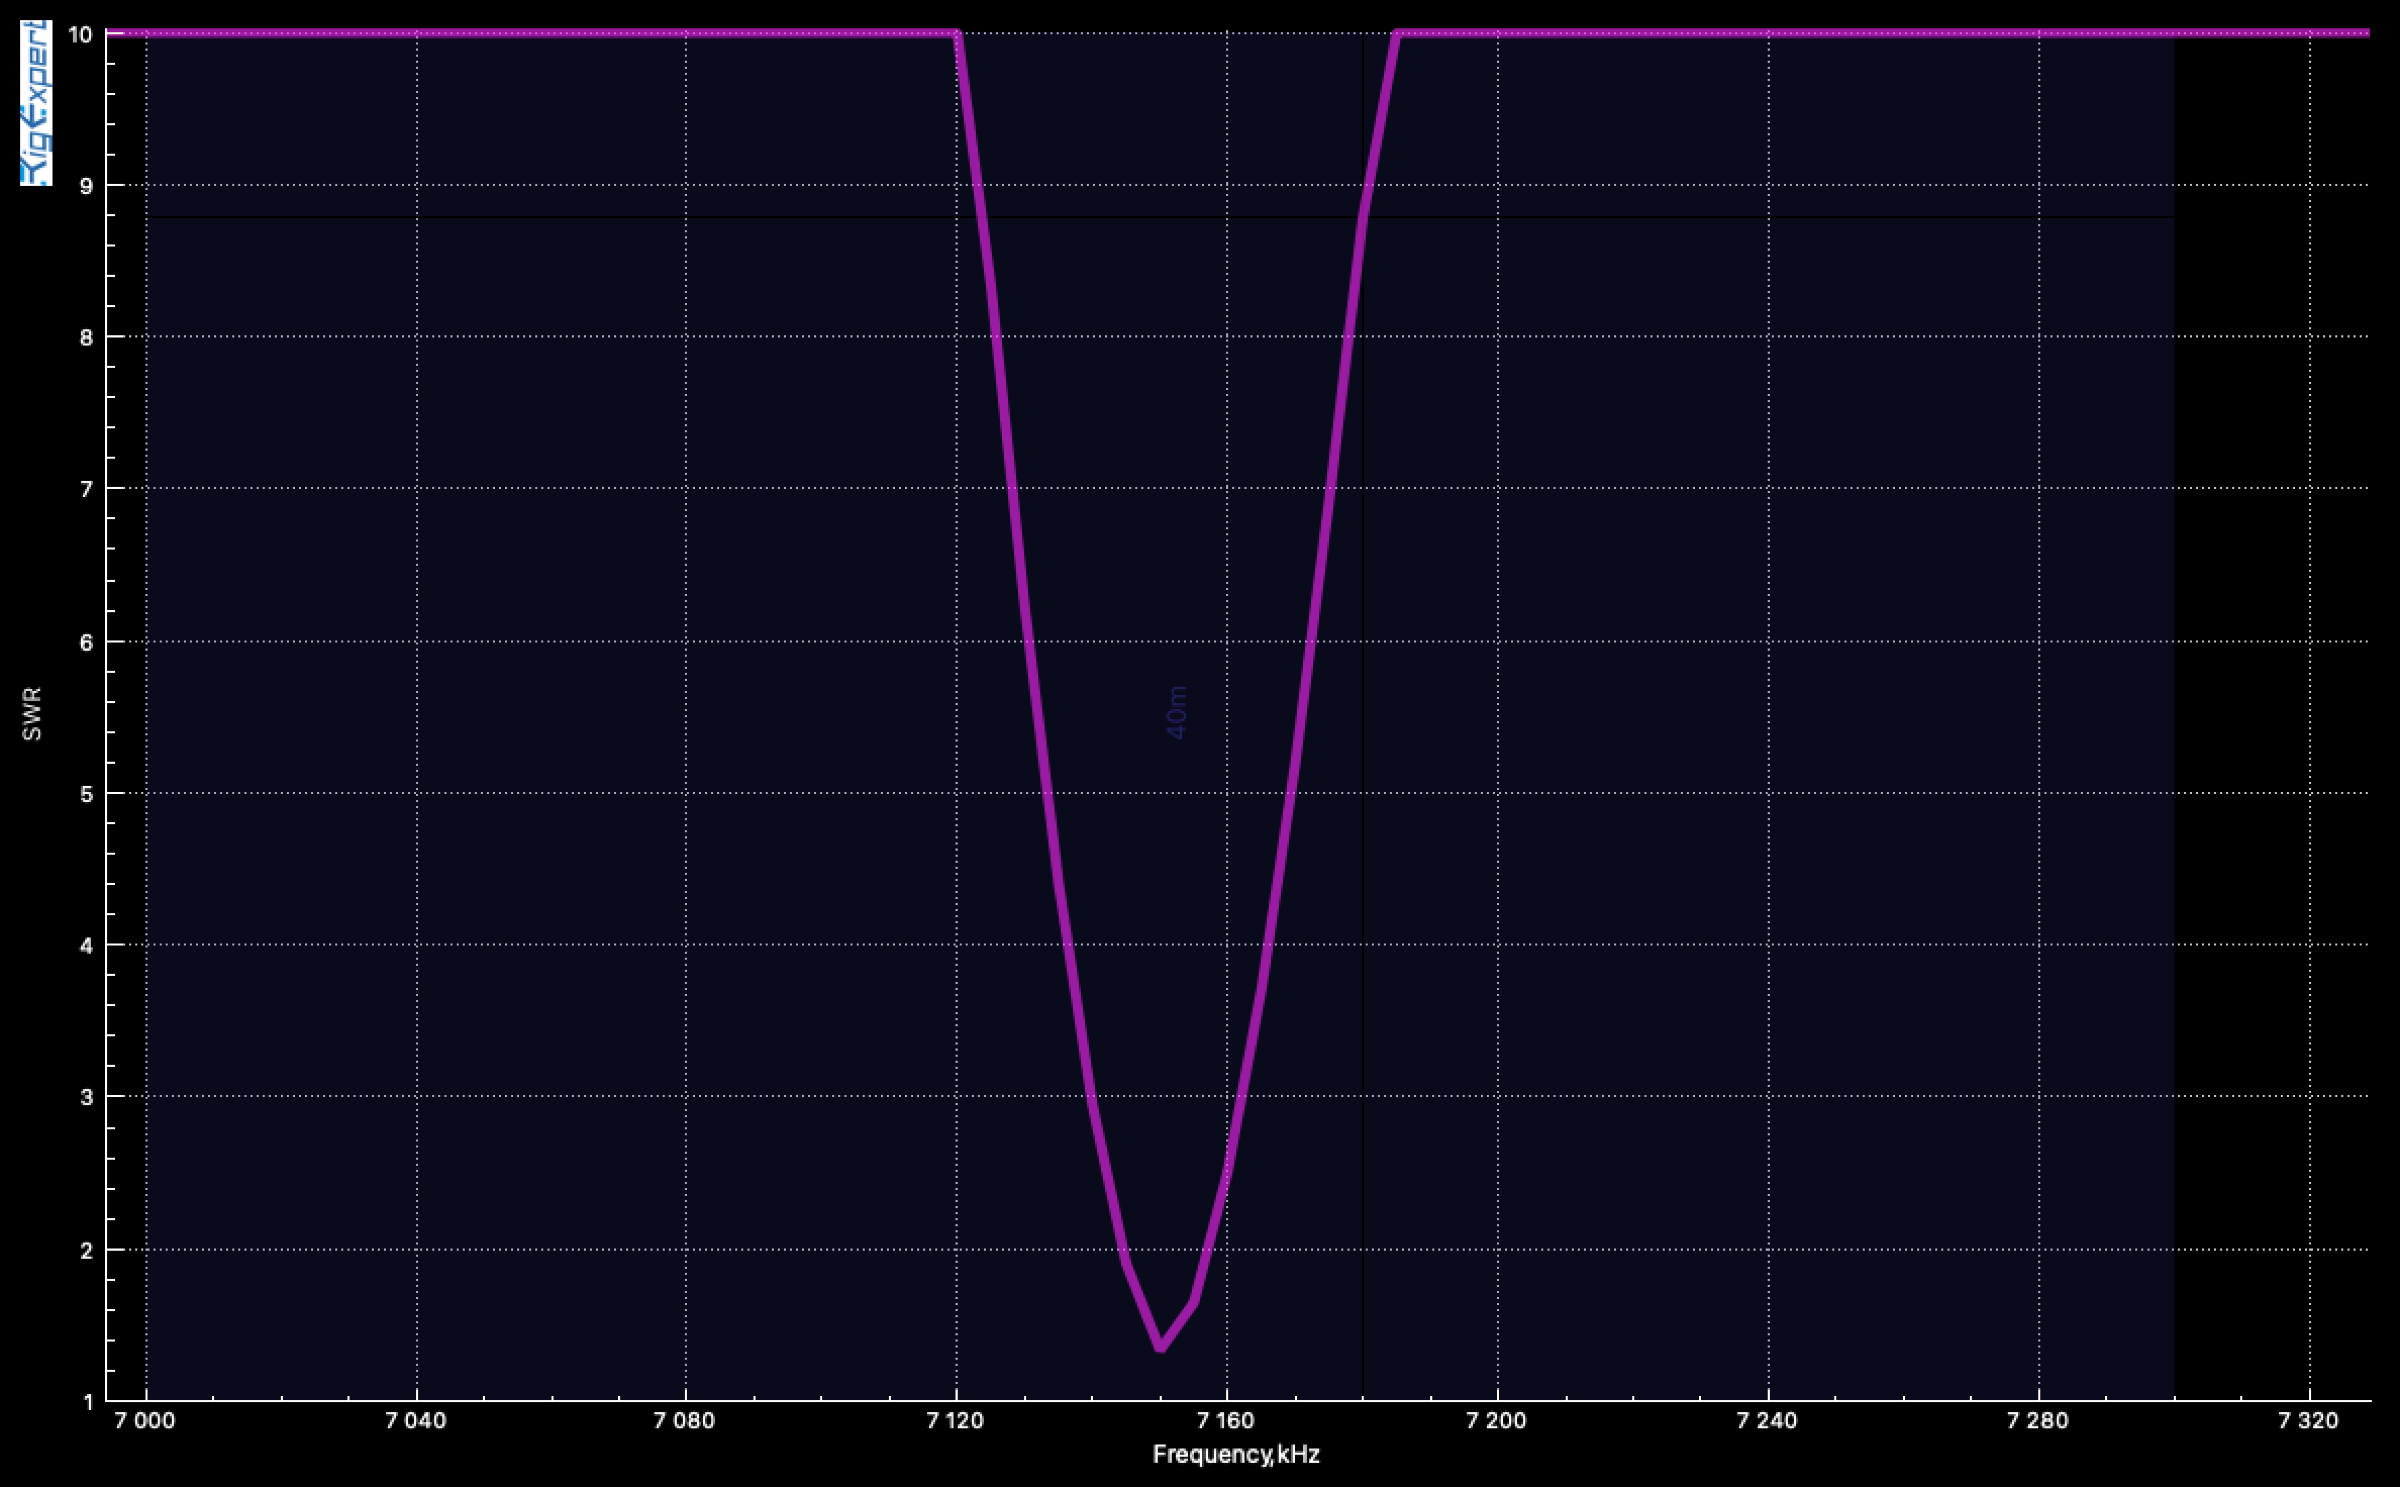Image resolution: width=2400 pixels, height=1487 pixels.
Task: Click the RigExpert logo
Action: coord(36,103)
